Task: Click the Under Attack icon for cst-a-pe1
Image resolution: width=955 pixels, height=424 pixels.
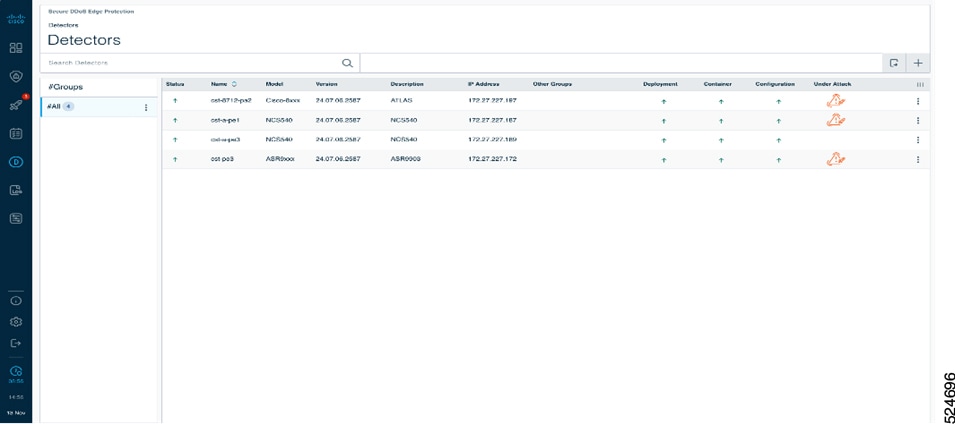Action: 836,121
